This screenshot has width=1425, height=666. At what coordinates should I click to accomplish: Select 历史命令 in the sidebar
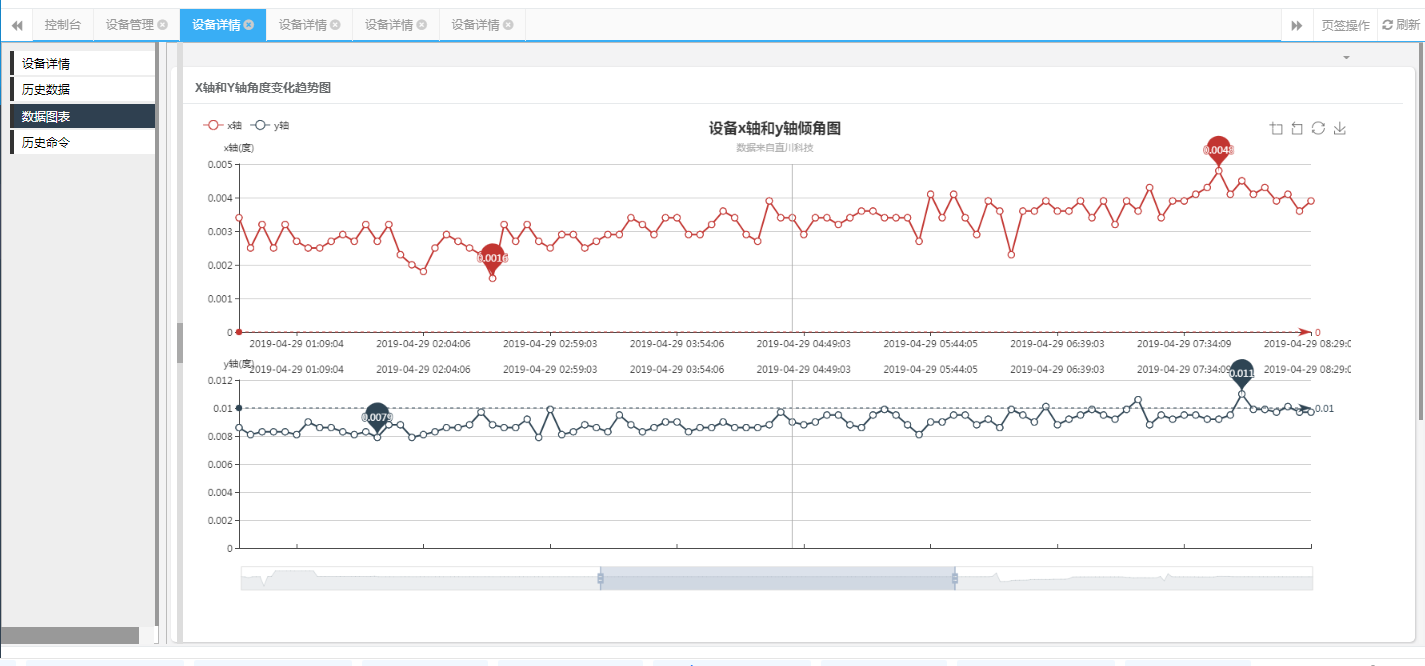pos(46,143)
